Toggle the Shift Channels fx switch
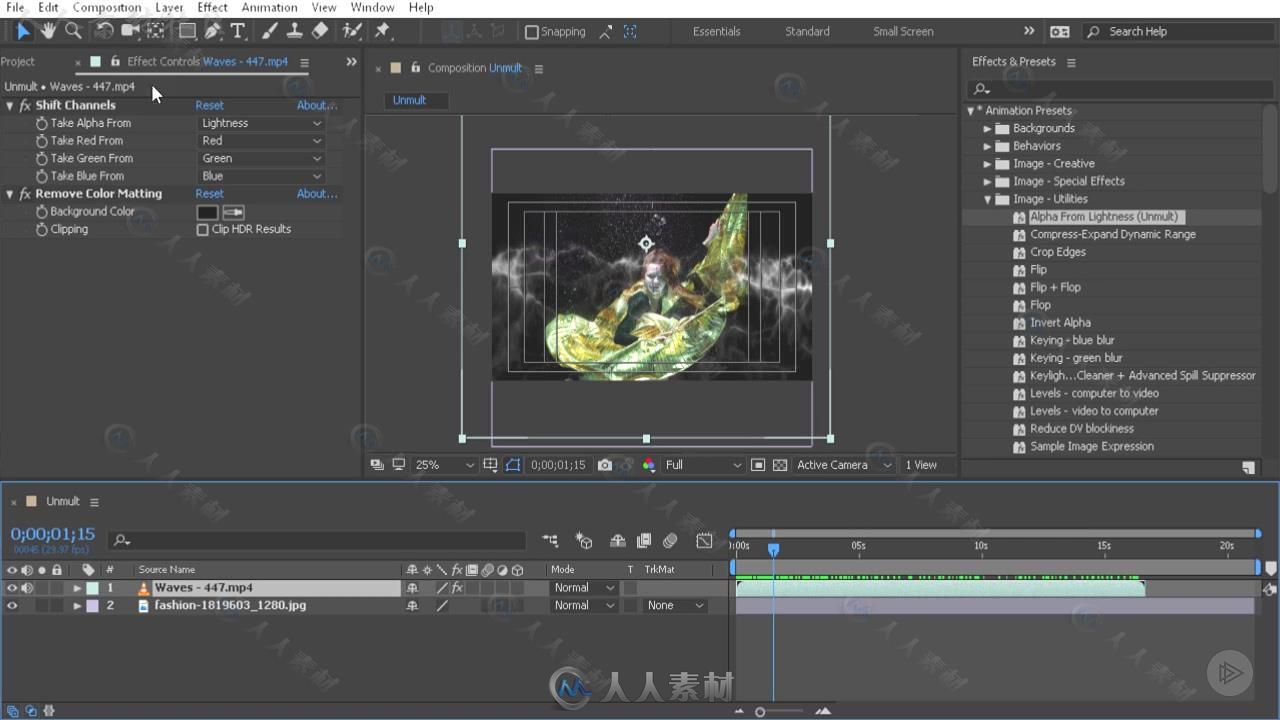The height and width of the screenshot is (720, 1280). (25, 106)
